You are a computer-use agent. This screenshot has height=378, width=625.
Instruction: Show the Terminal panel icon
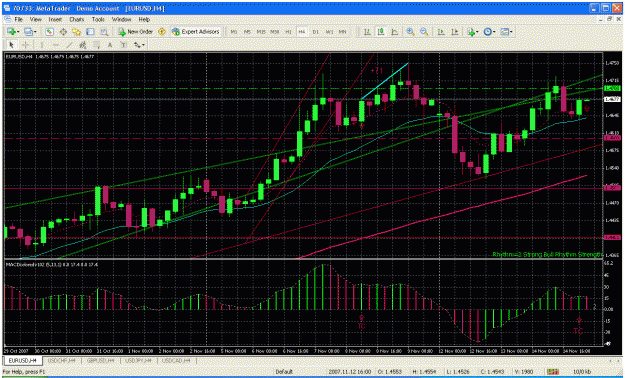click(x=90, y=32)
